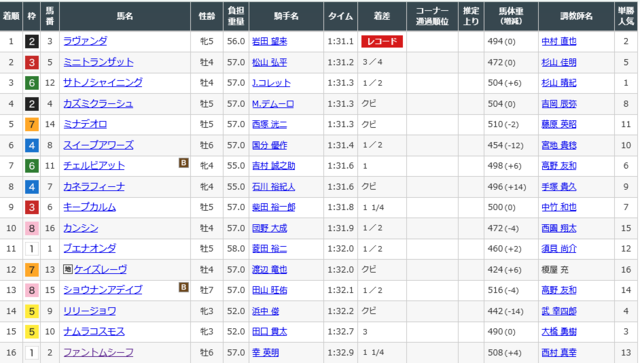640x363 pixels.
Task: Click the blinker B icon beside チェルビアット
Action: pos(184,163)
